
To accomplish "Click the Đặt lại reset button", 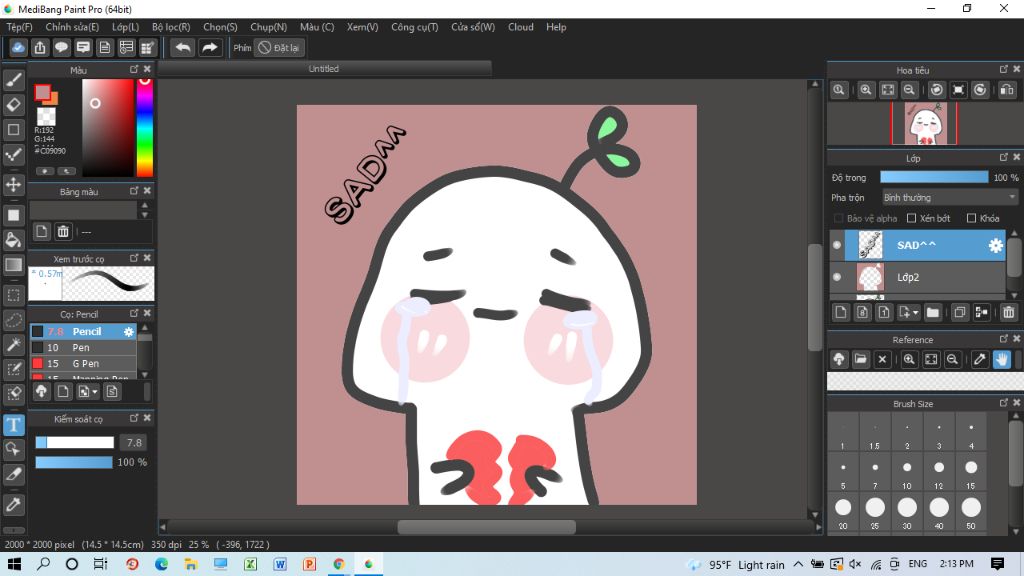I will pos(280,48).
